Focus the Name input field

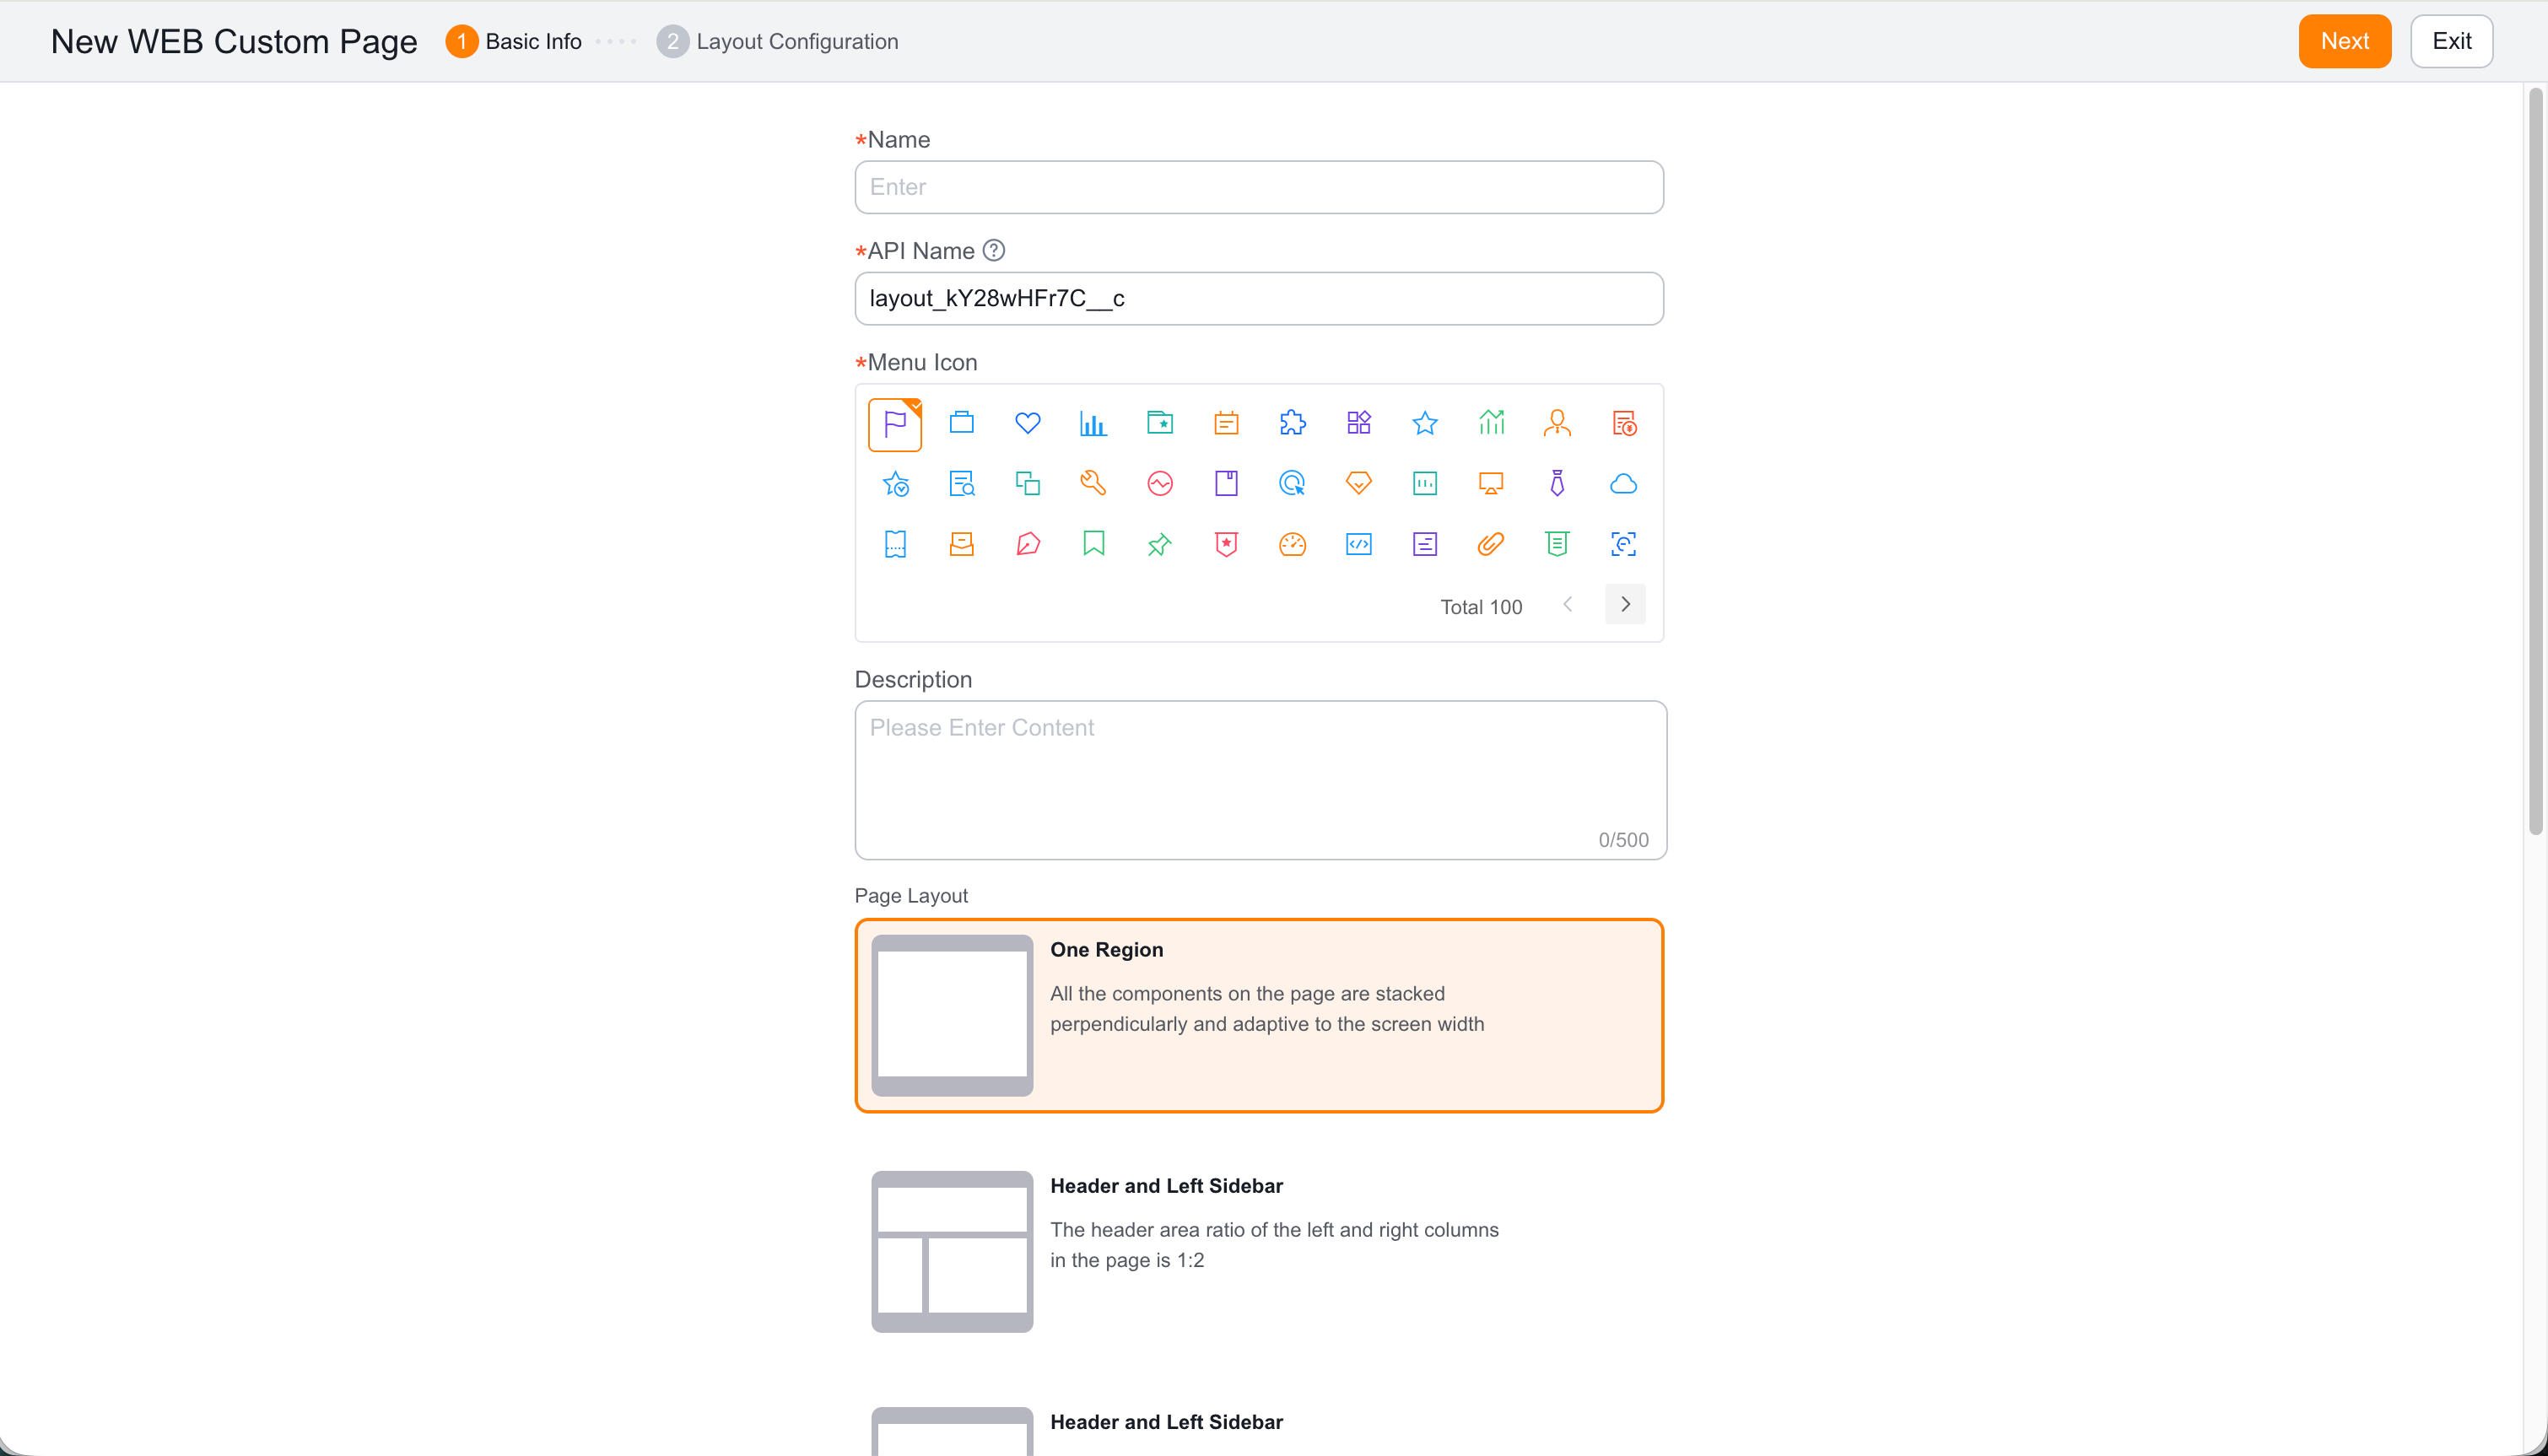point(1259,187)
